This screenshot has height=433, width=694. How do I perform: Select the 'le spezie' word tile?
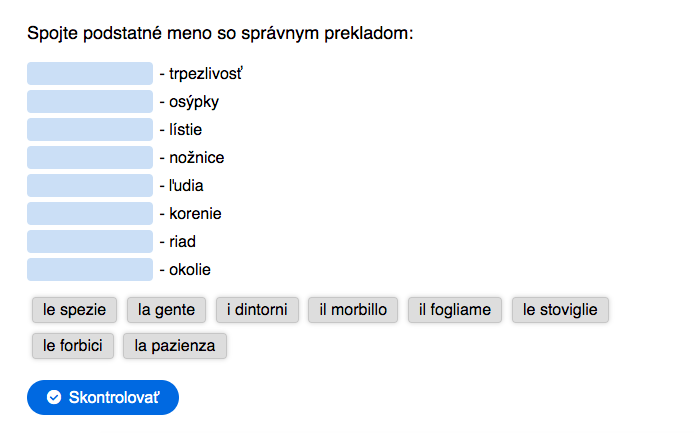click(74, 310)
